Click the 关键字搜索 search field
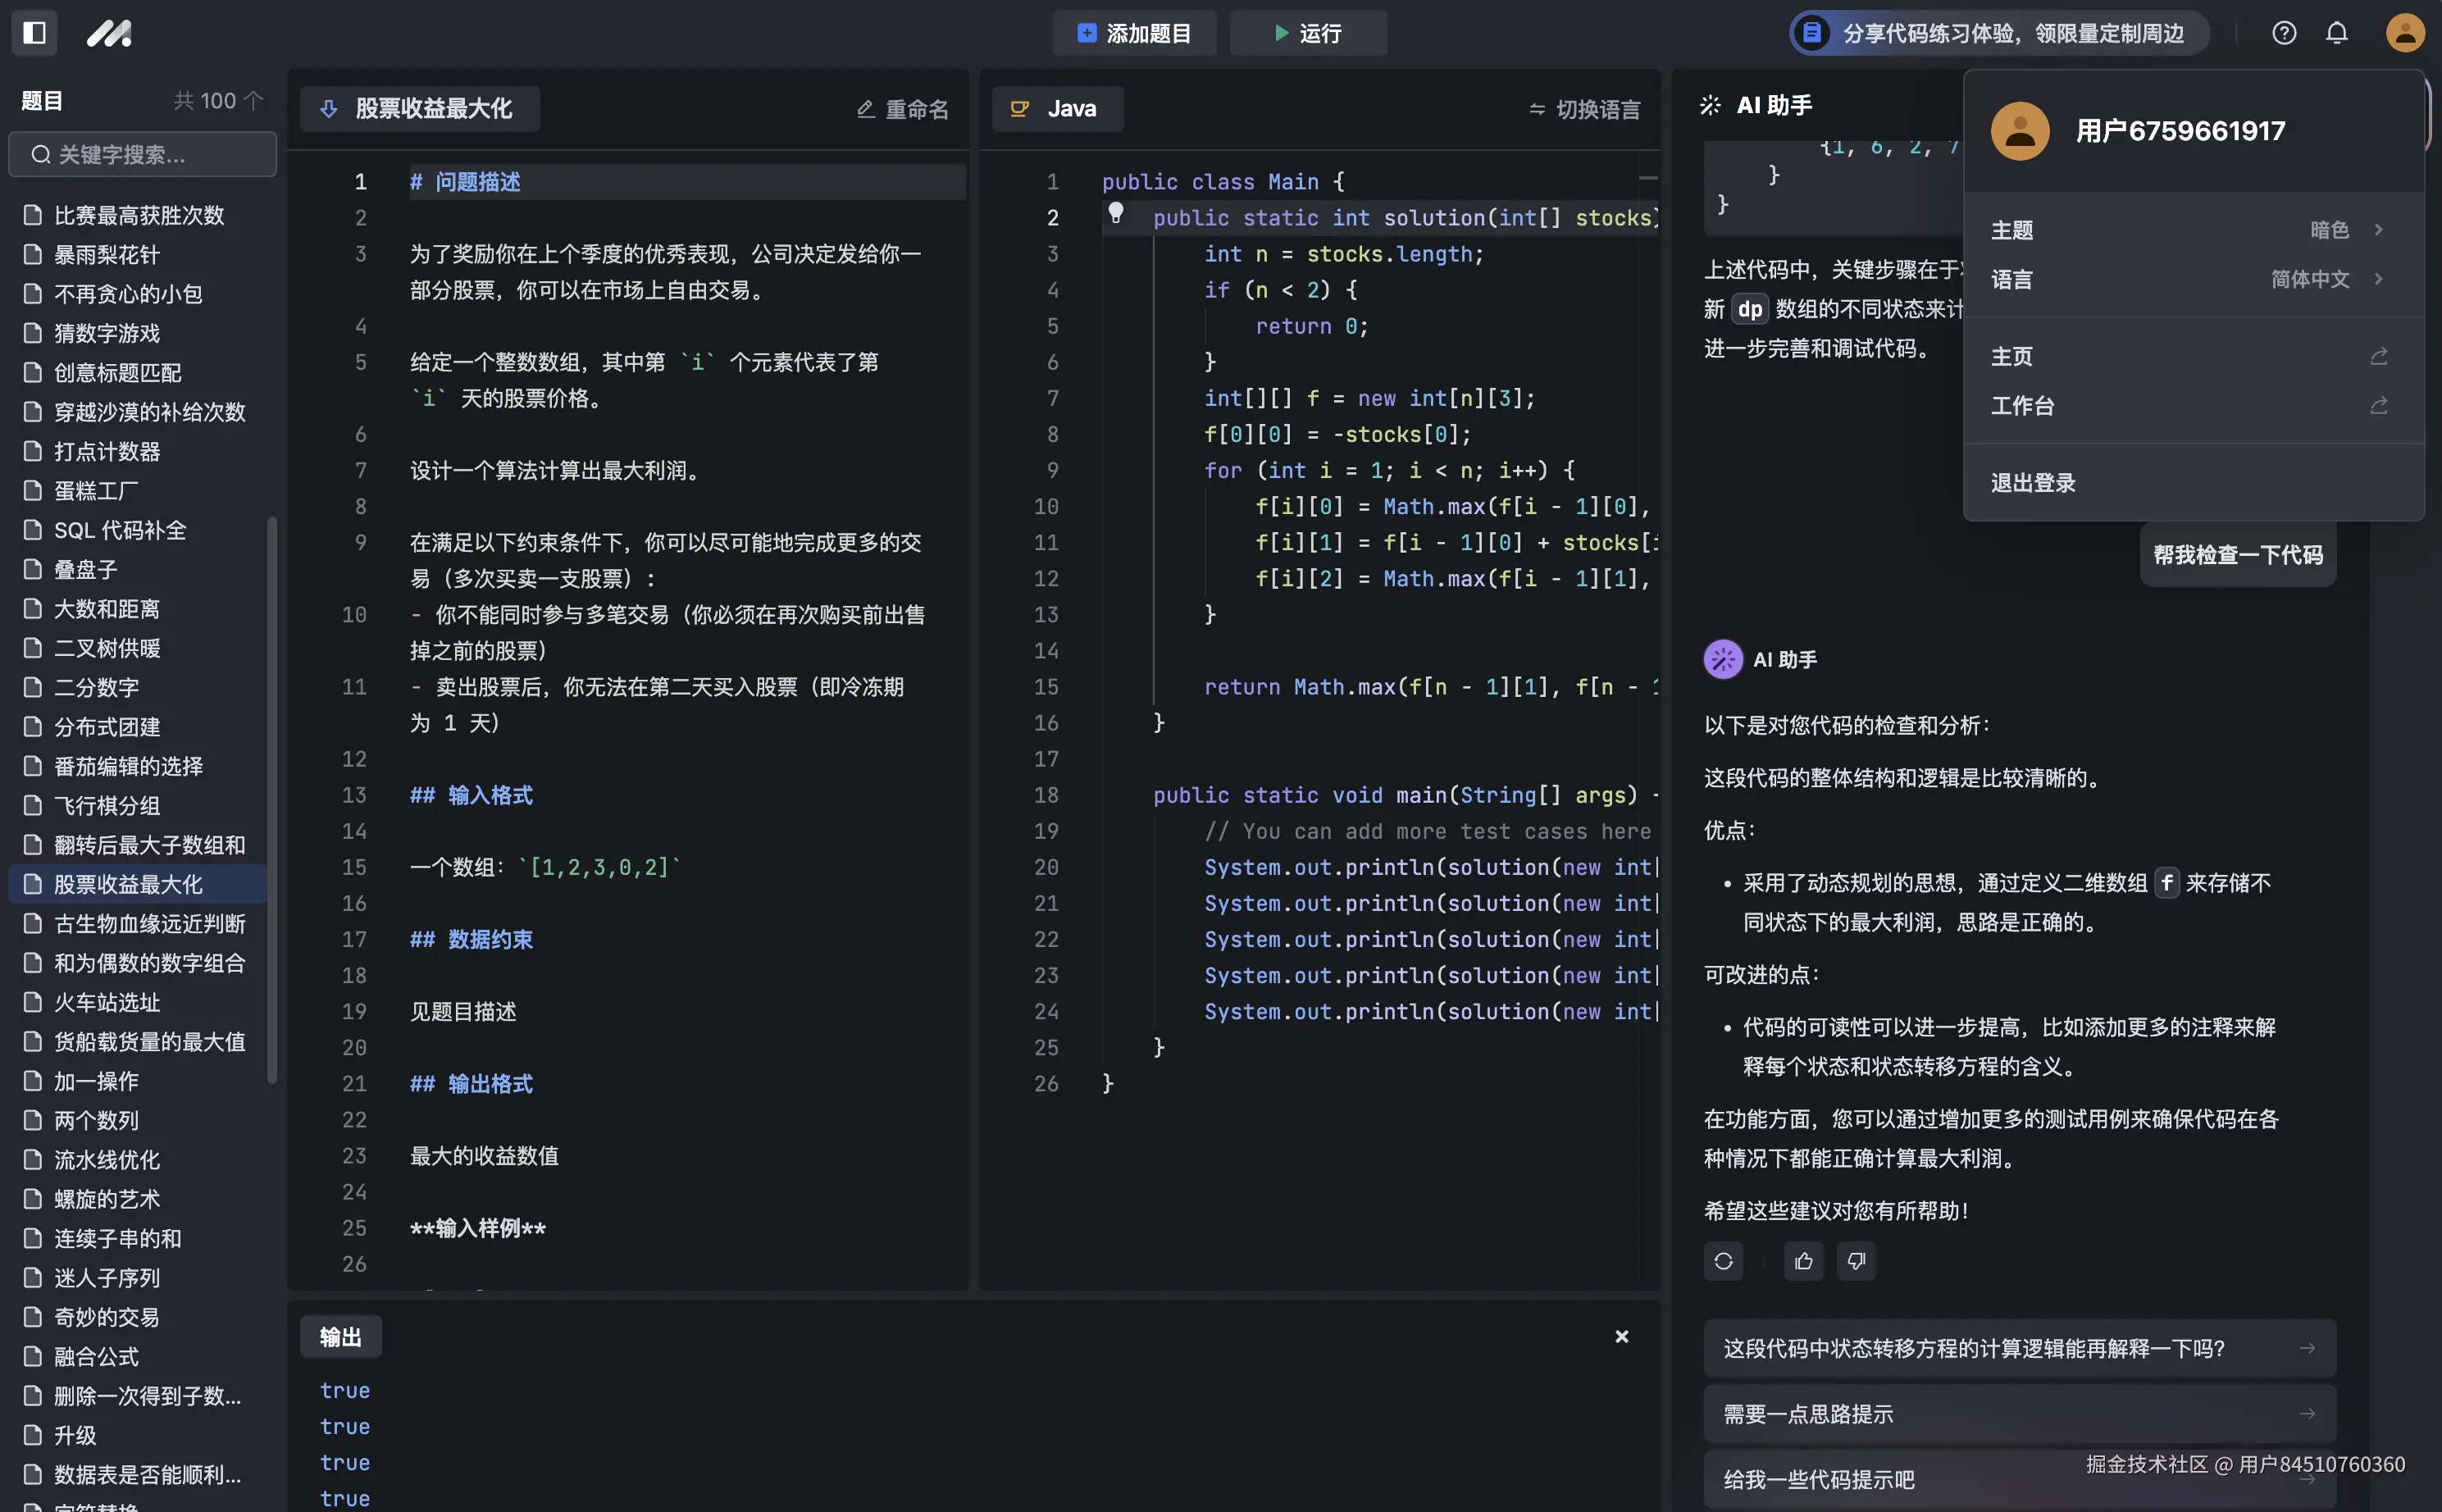Viewport: 2442px width, 1512px height. tap(143, 154)
